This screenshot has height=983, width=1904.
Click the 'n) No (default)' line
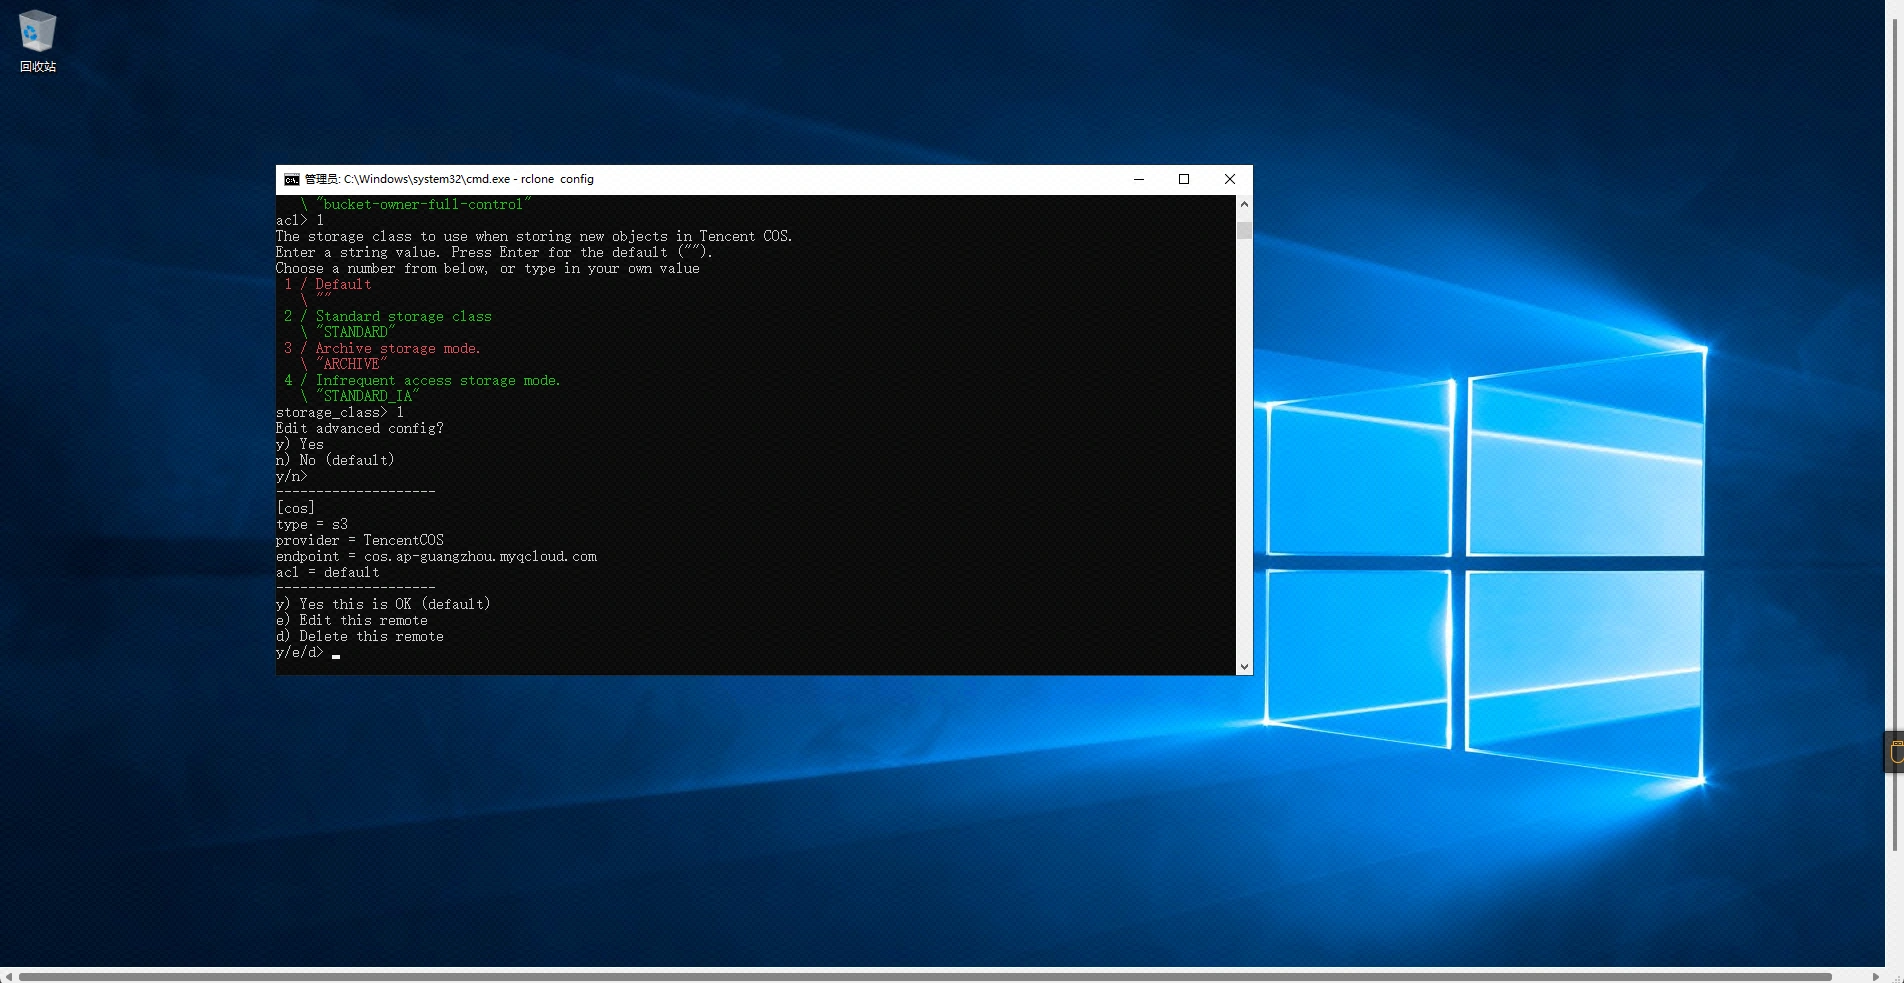point(335,460)
